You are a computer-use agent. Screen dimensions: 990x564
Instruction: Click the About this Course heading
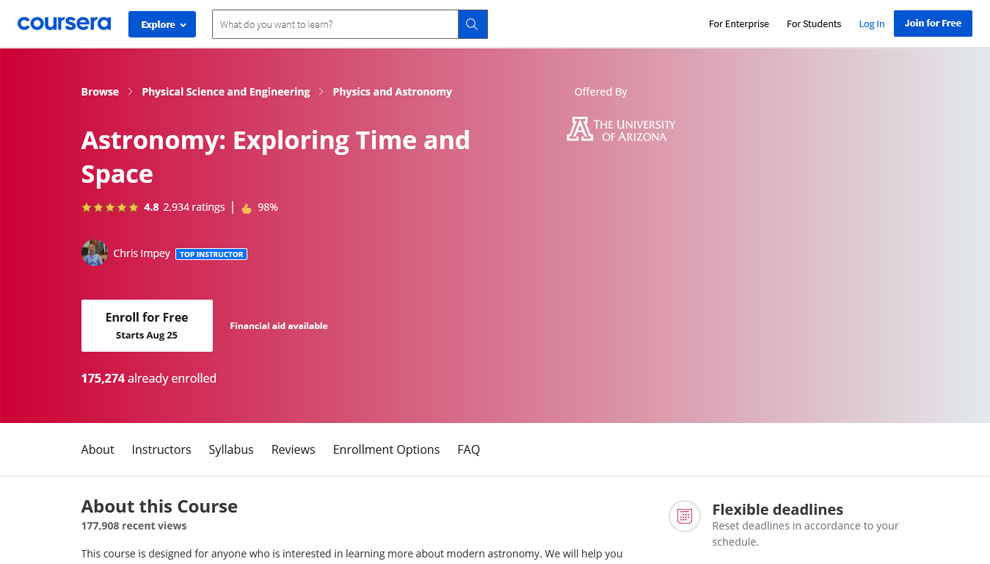click(x=159, y=507)
